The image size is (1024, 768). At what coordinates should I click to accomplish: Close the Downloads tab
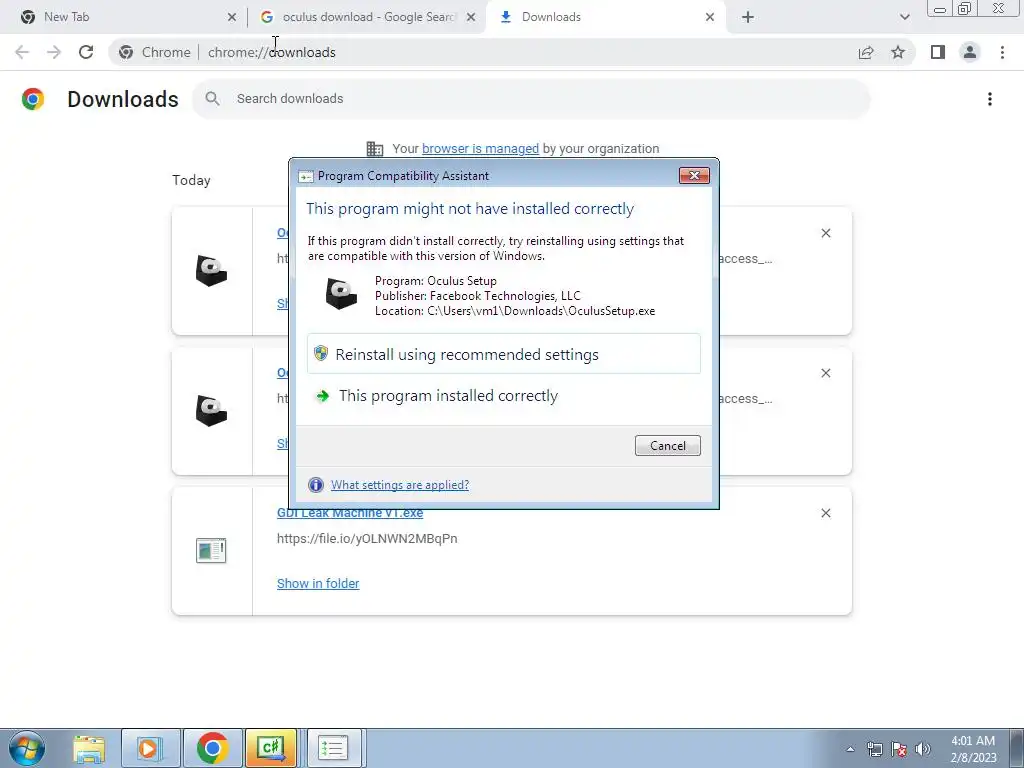coord(710,17)
